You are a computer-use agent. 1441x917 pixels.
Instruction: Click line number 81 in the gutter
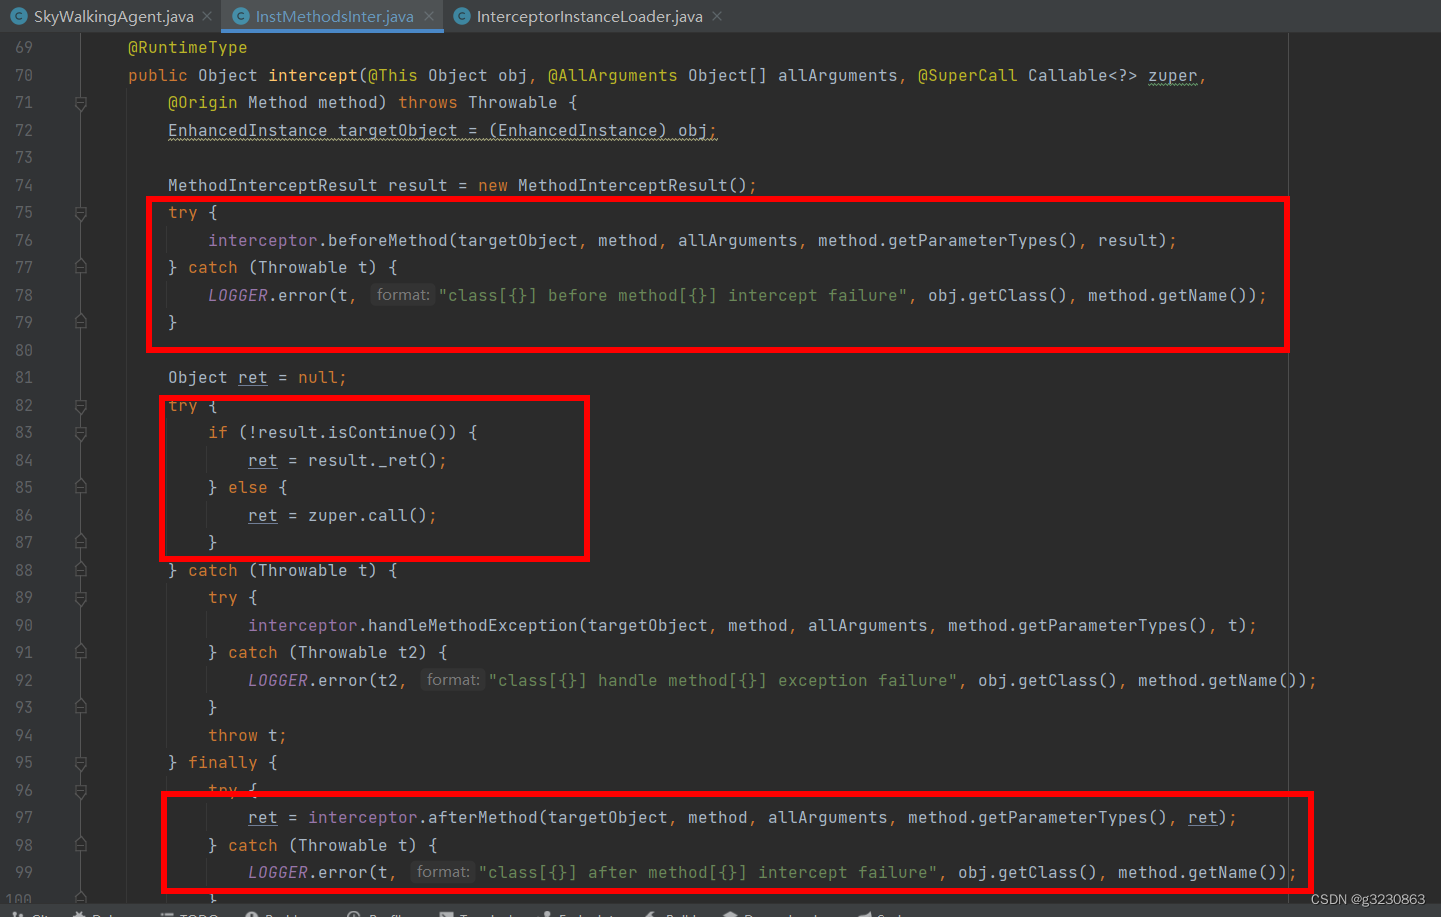pyautogui.click(x=24, y=378)
